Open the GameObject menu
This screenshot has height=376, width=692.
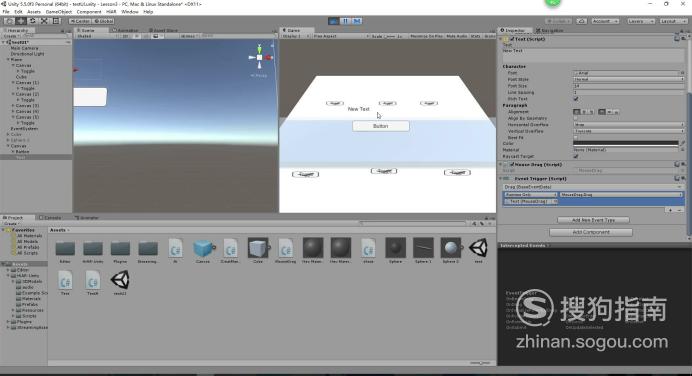[x=59, y=12]
